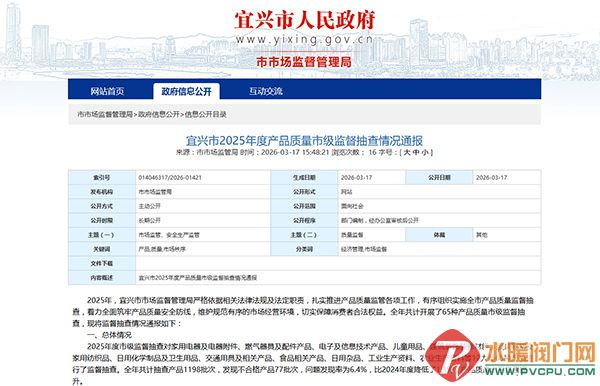Screen dimensions: 600x386
Task: Click the 文件下载 label cell
Action: [102, 263]
